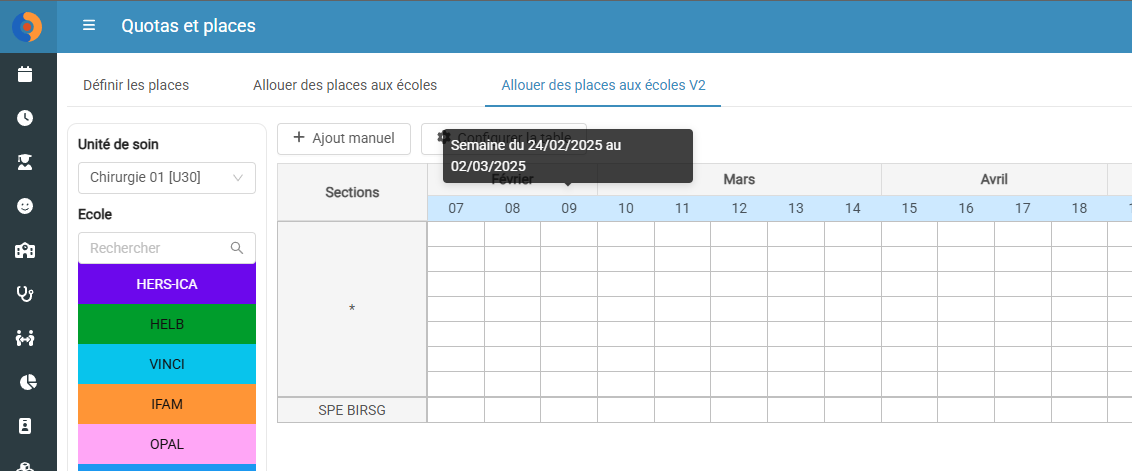Open the clock icon in the sidebar
The width and height of the screenshot is (1132, 471).
25,118
